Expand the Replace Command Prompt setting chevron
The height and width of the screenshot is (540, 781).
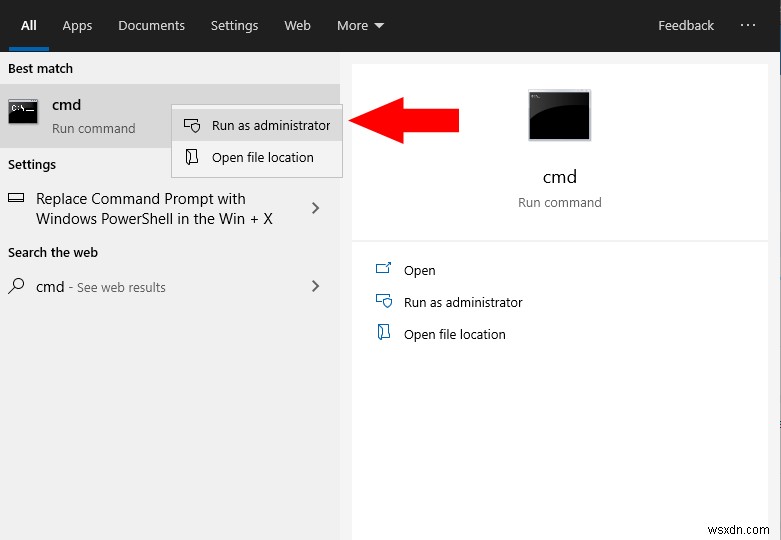(316, 208)
